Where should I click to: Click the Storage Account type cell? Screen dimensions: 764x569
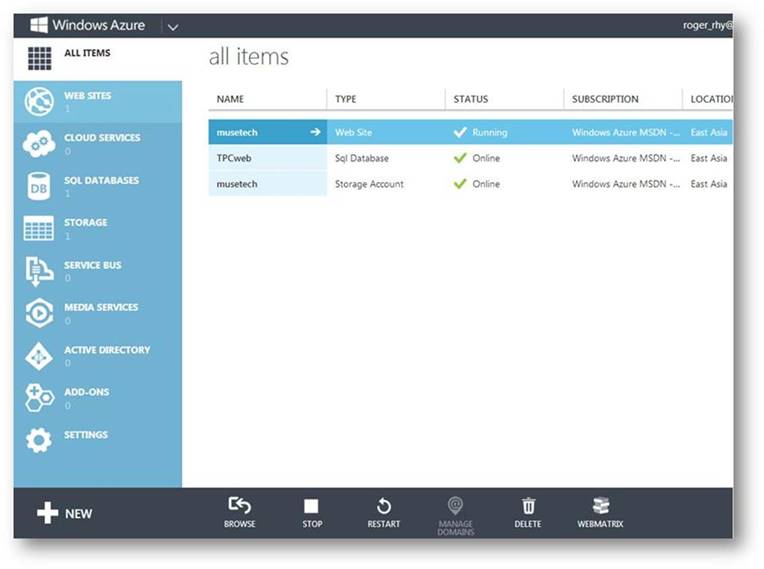[x=369, y=184]
